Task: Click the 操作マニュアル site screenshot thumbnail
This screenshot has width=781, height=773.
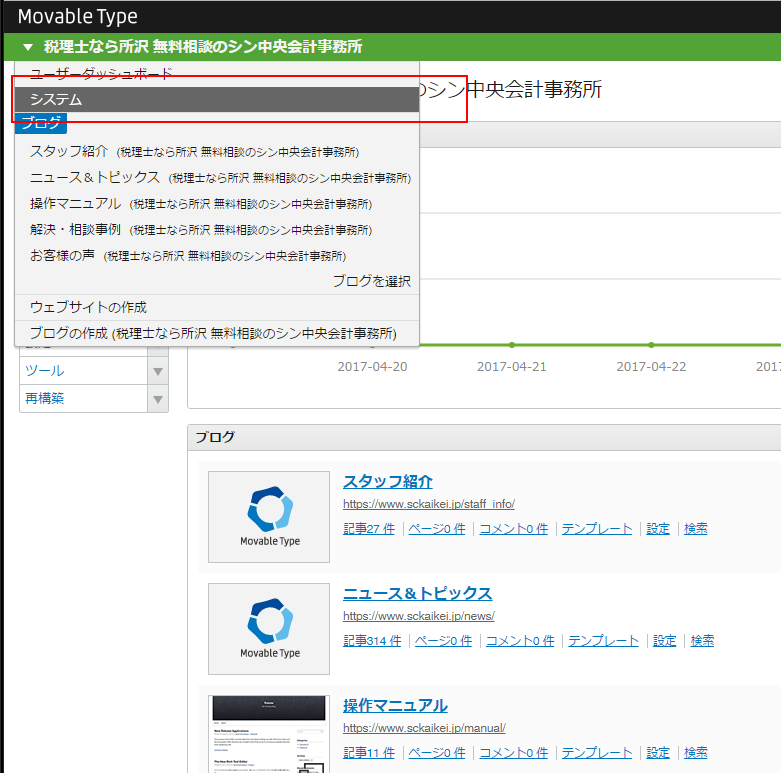Action: click(x=269, y=734)
